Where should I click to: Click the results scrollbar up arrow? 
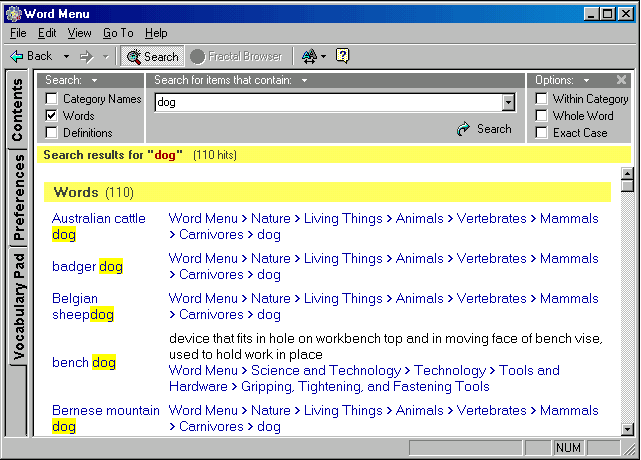click(x=627, y=173)
